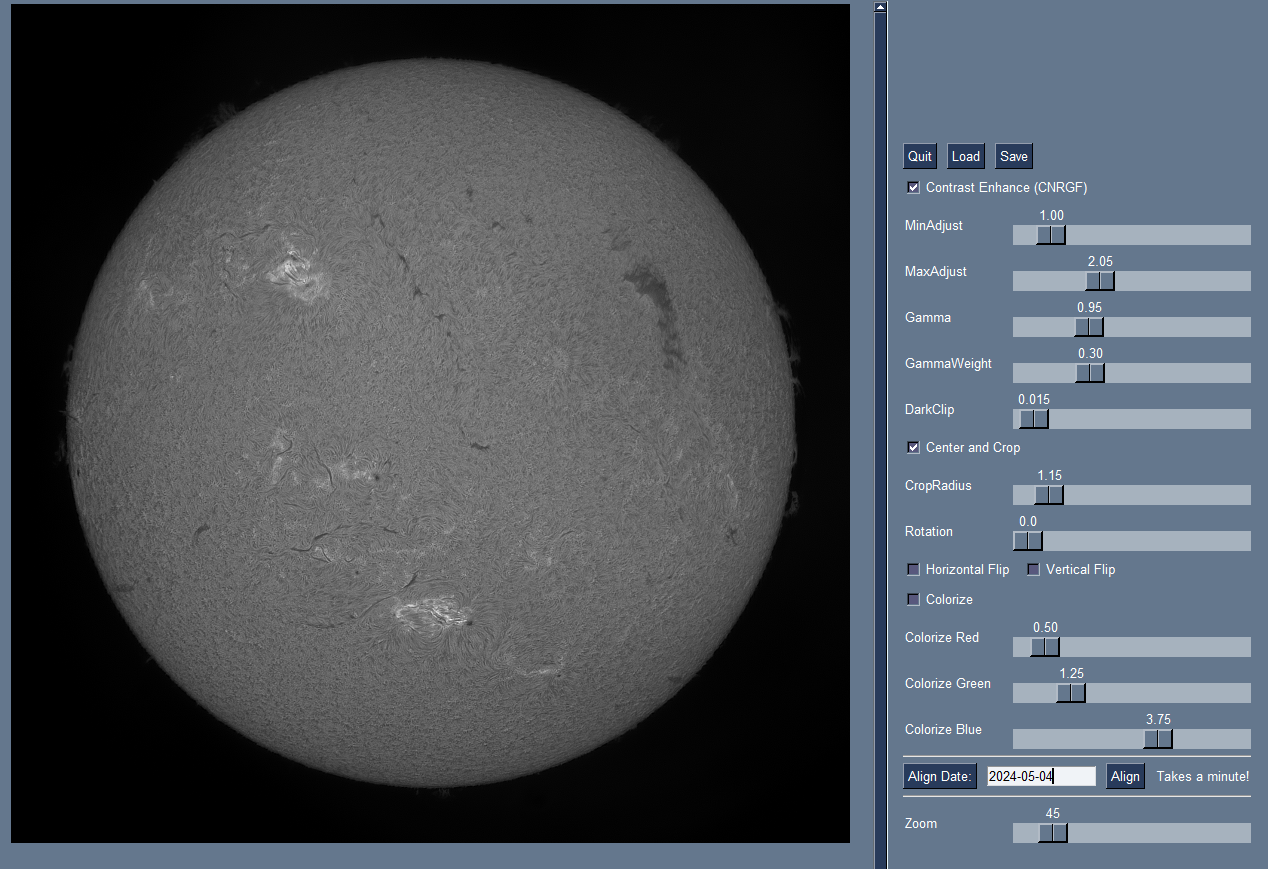Click the Rotation slider handle

point(1028,541)
